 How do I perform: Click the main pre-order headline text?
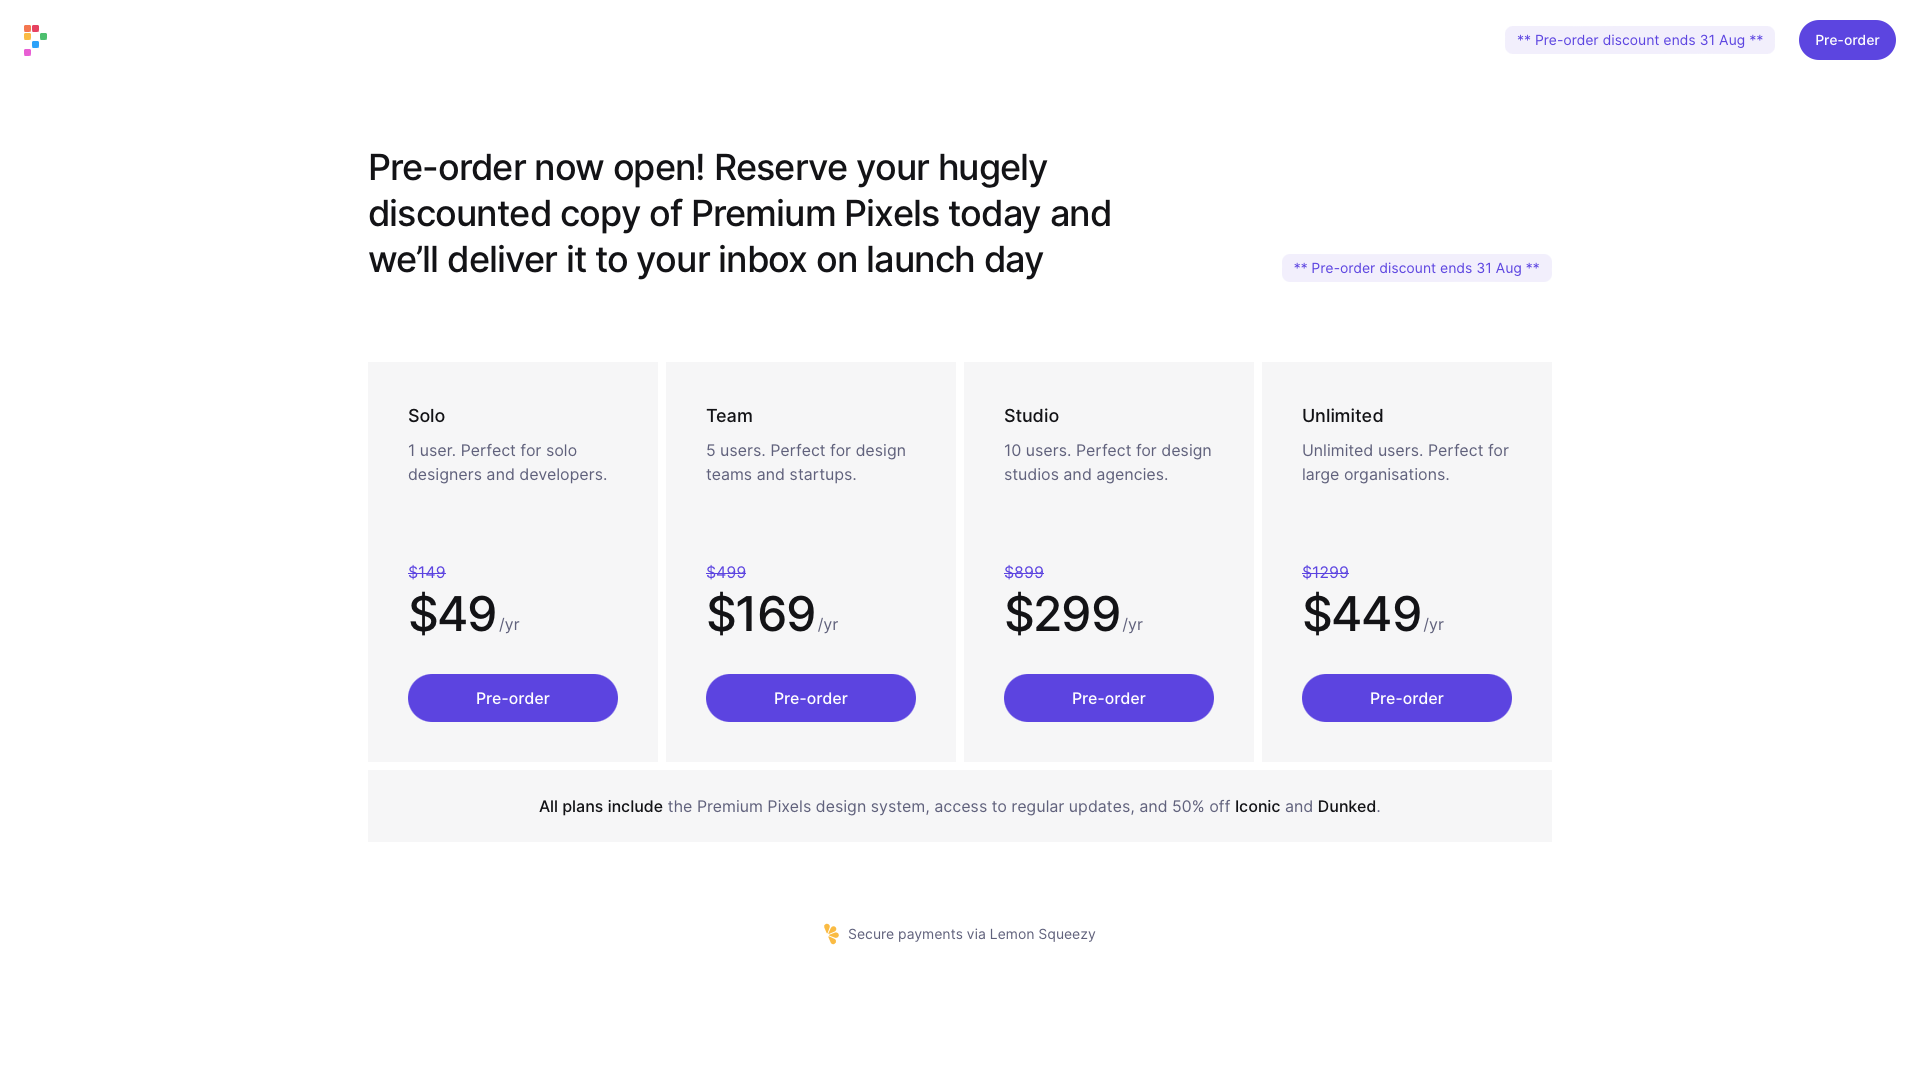[x=739, y=213]
